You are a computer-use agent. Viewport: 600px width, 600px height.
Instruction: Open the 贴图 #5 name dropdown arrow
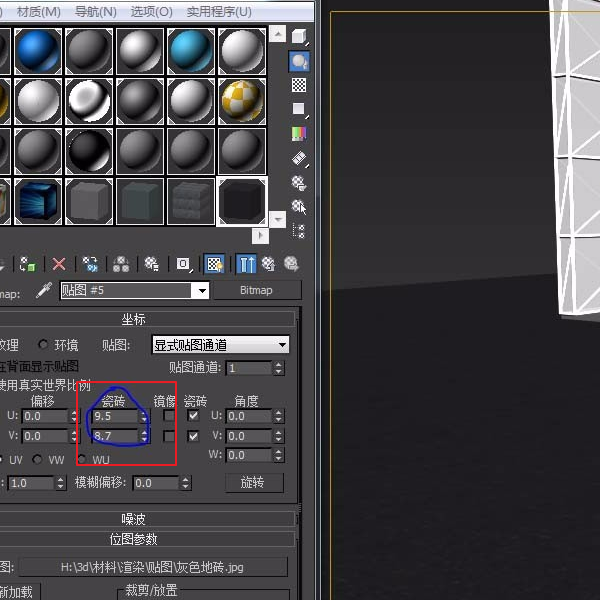point(202,291)
